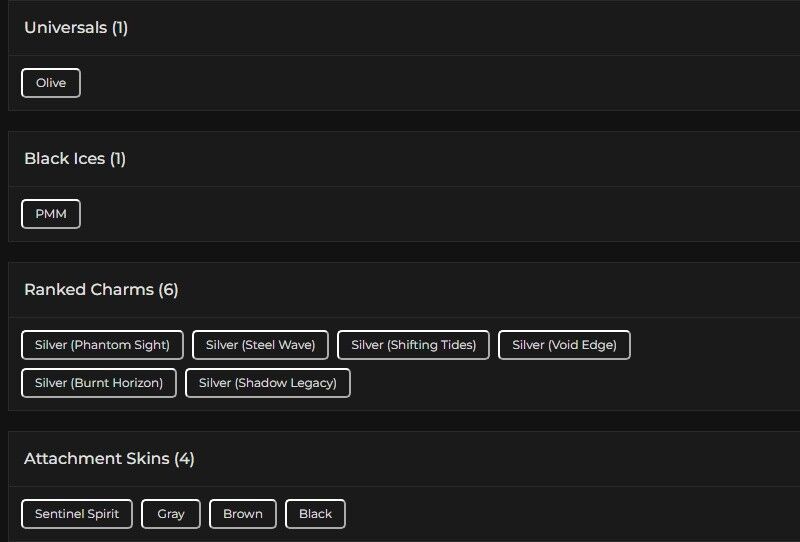800x542 pixels.
Task: Choose Silver (Shadow Legacy) charm tag
Action: point(268,383)
